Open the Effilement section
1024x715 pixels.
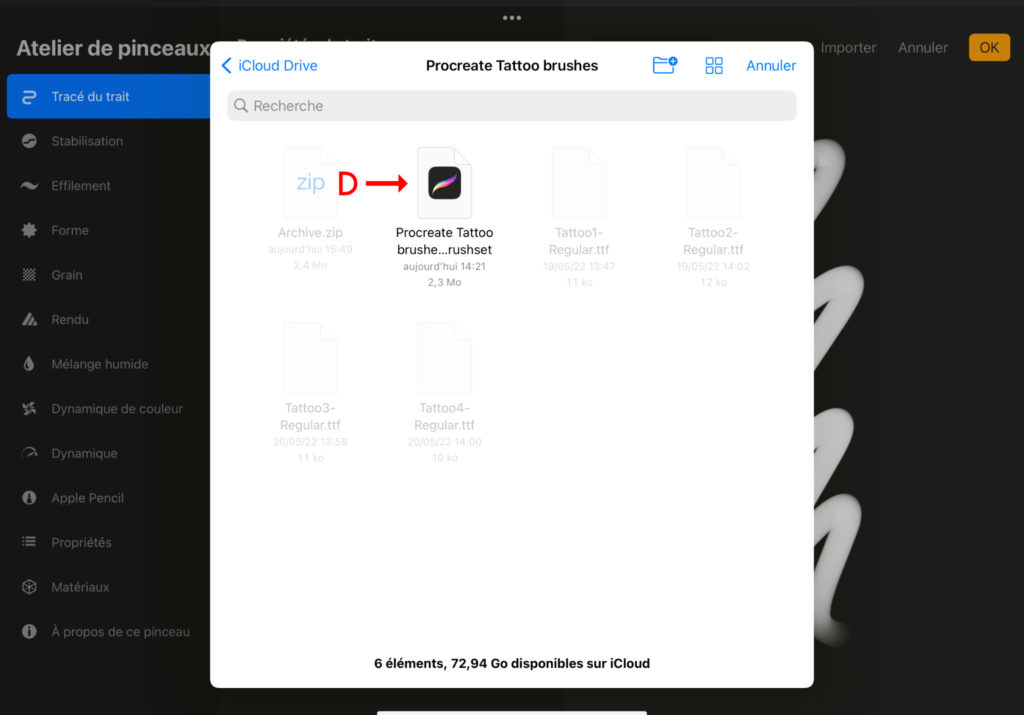click(108, 185)
